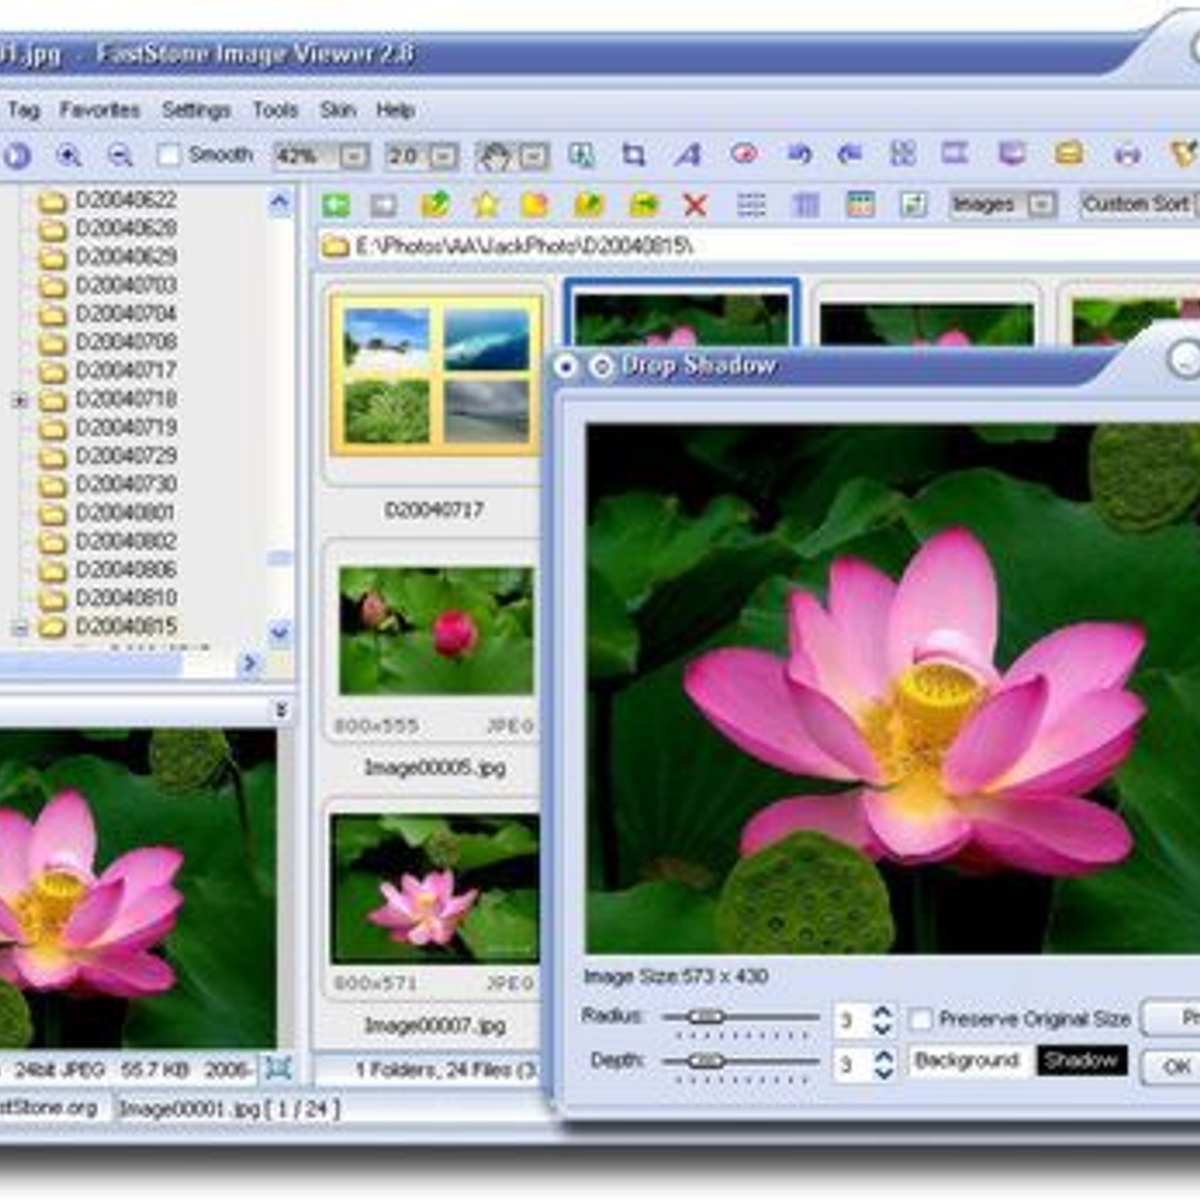1200x1200 pixels.
Task: Collapse the D20040815 folder node
Action: (19, 628)
